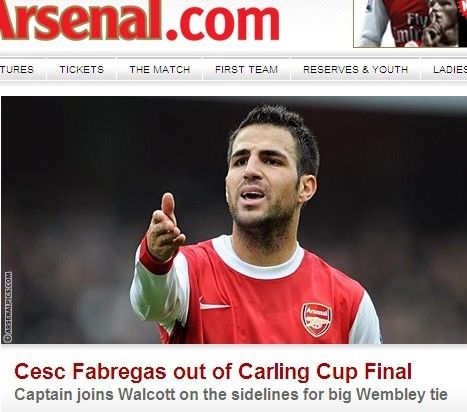This screenshot has height=412, width=467.
Task: Go to the Tickets section
Action: 82,69
